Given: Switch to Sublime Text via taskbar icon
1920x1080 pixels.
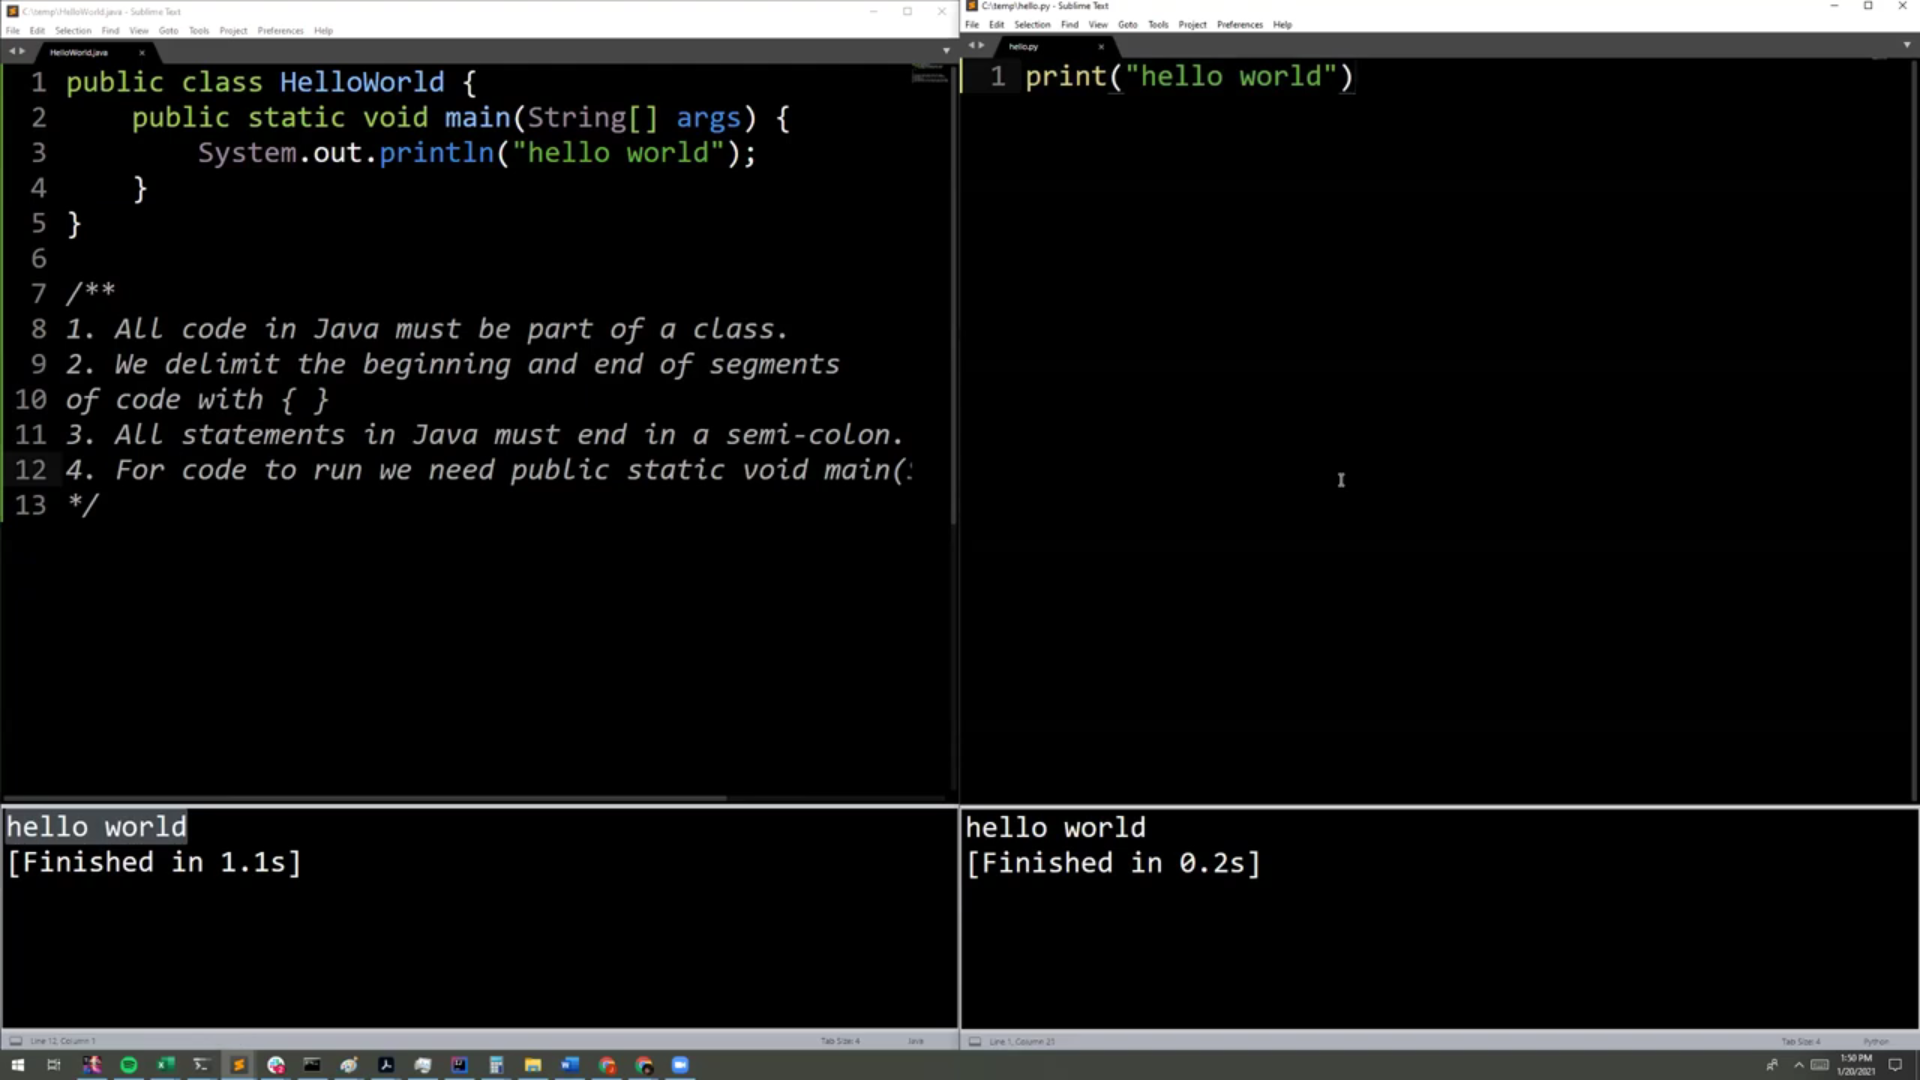Looking at the screenshot, I should tap(238, 1065).
